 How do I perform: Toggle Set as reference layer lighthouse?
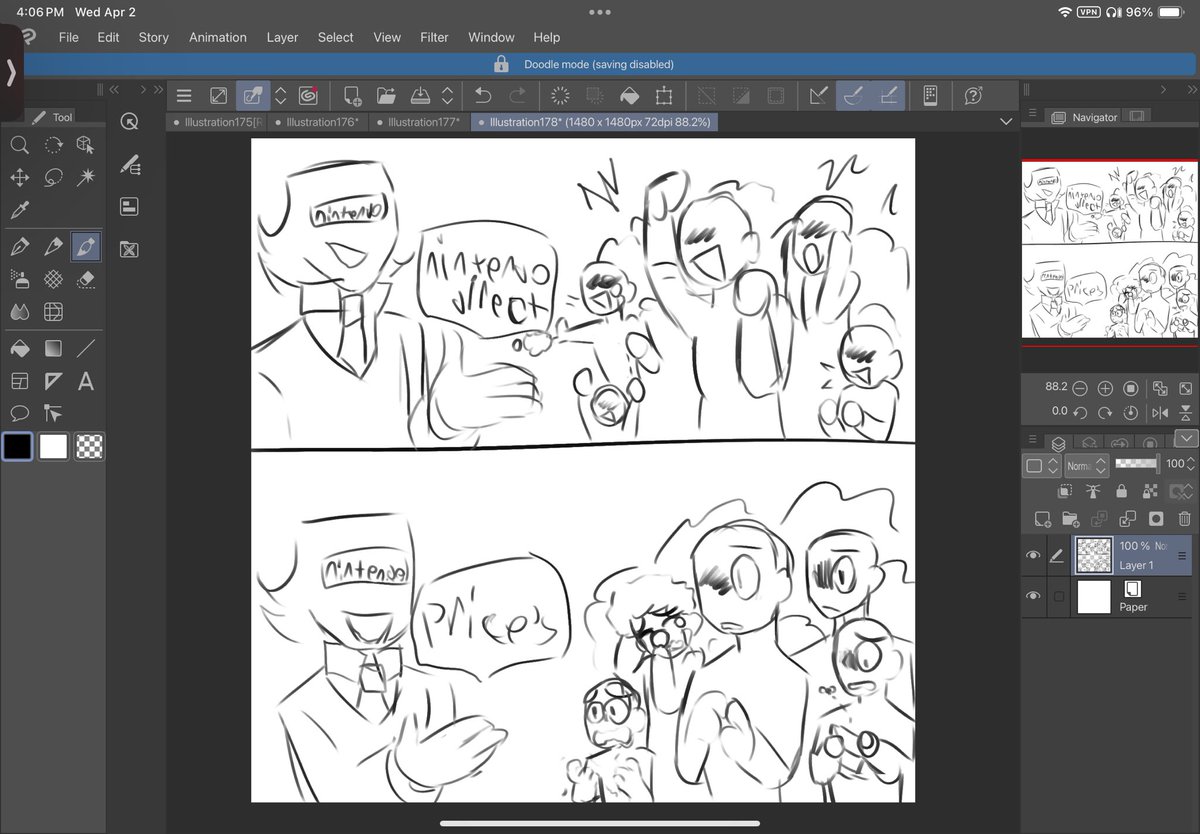(1093, 491)
